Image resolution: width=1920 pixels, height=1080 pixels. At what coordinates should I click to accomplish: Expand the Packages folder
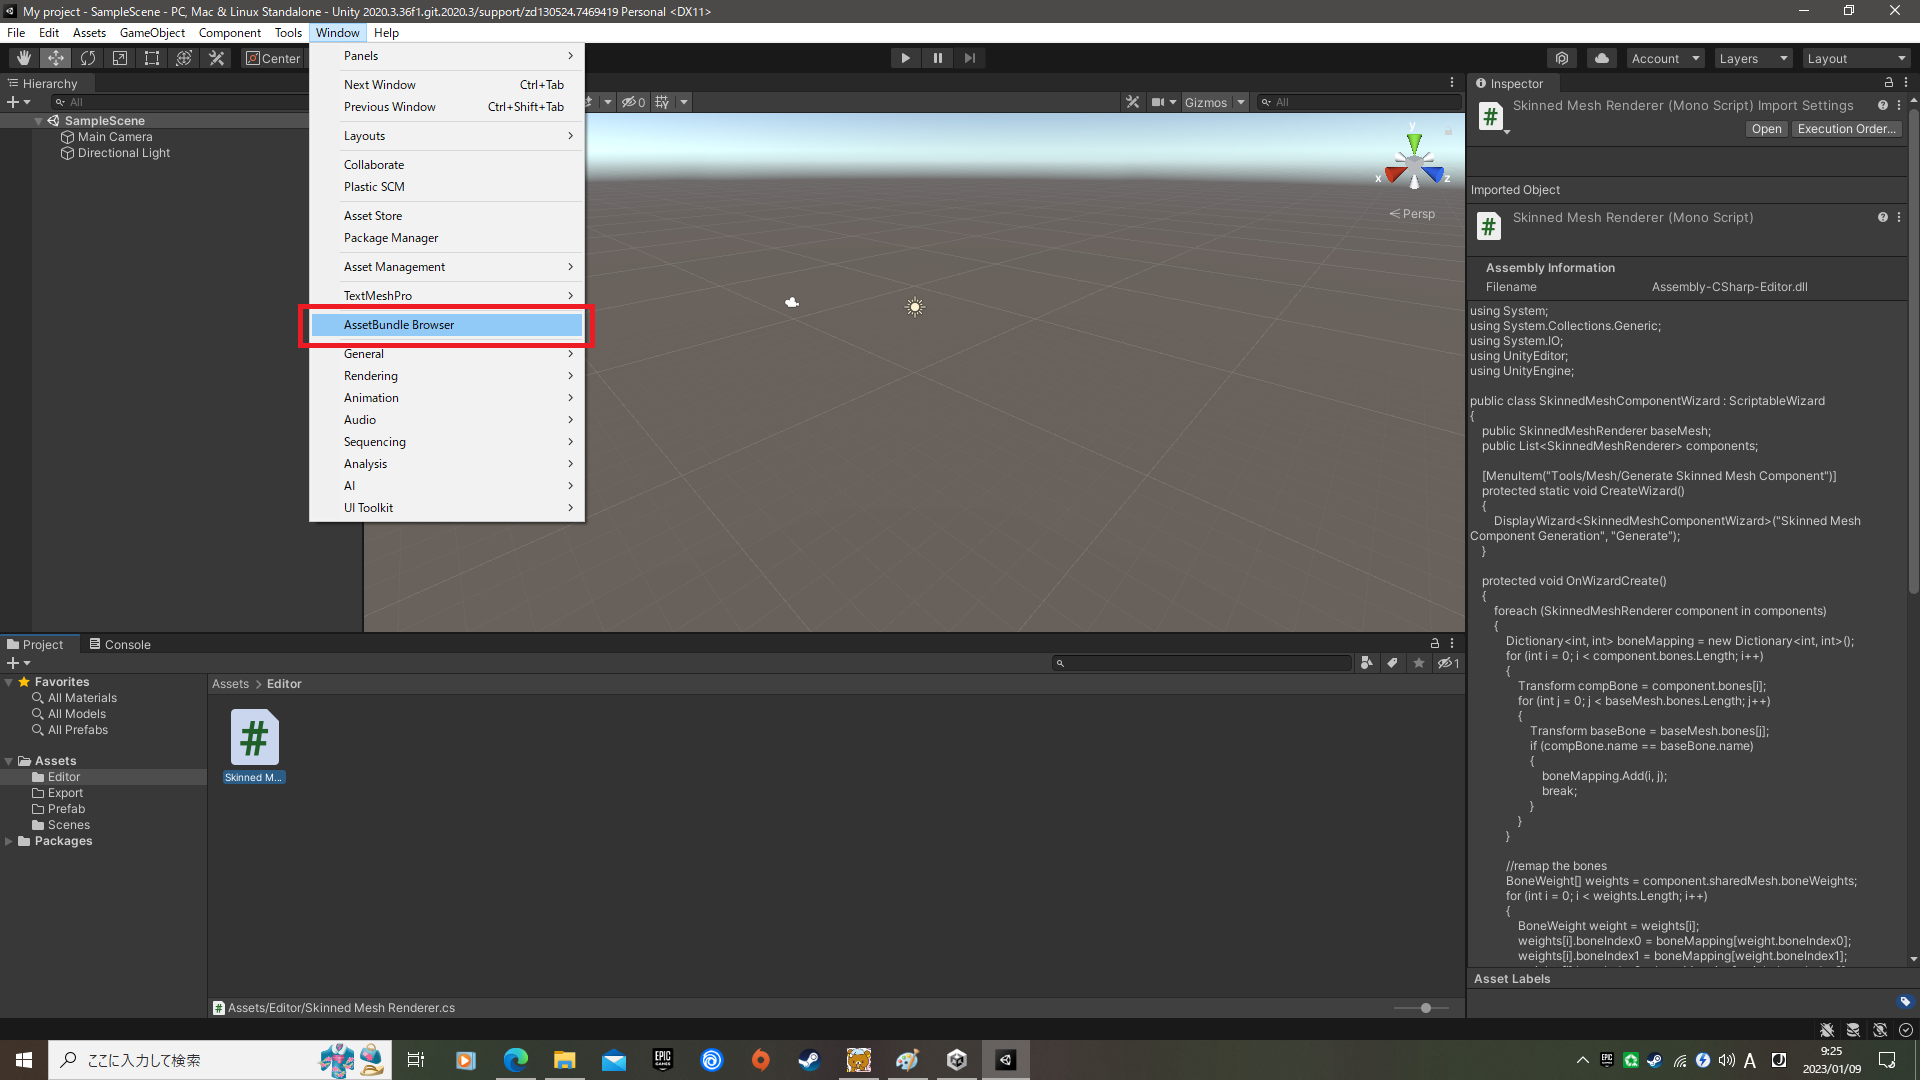[x=9, y=841]
